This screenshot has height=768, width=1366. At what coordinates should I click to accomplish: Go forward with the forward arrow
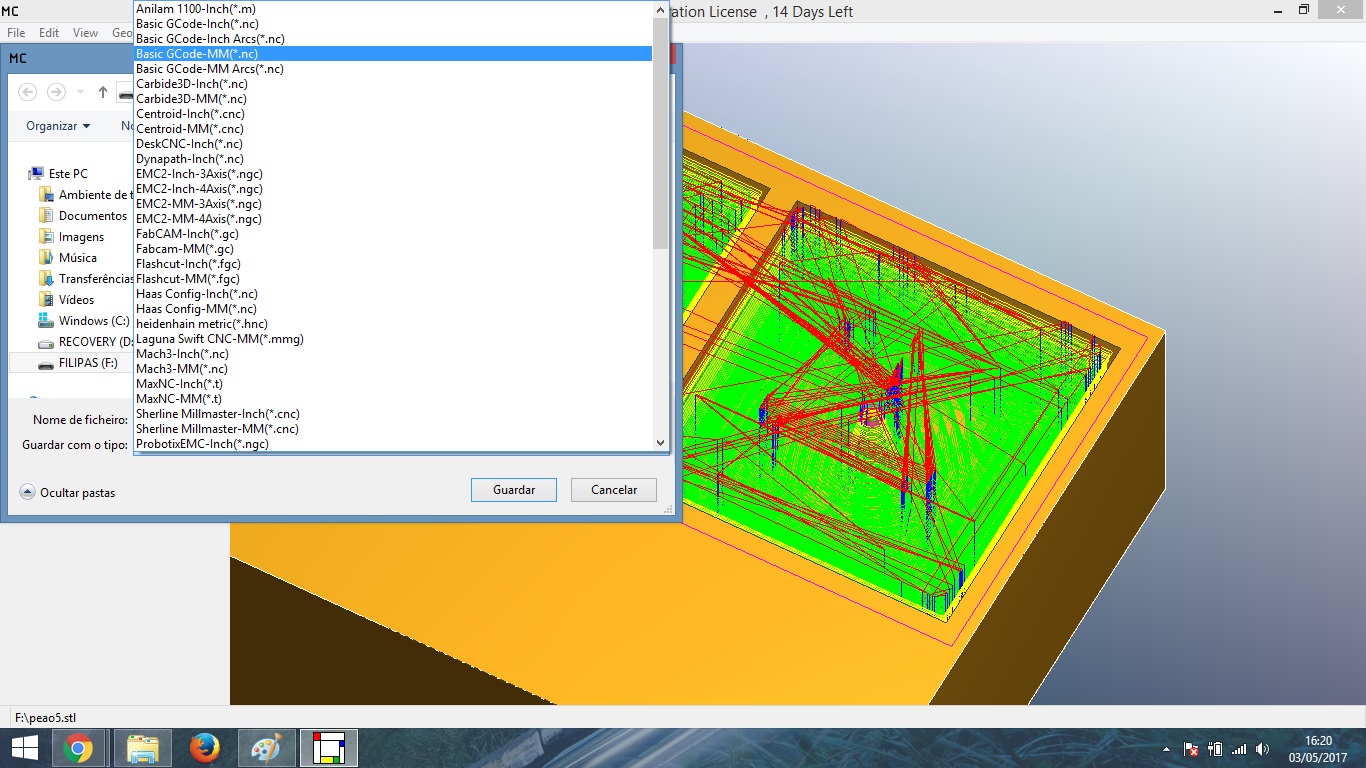56,92
